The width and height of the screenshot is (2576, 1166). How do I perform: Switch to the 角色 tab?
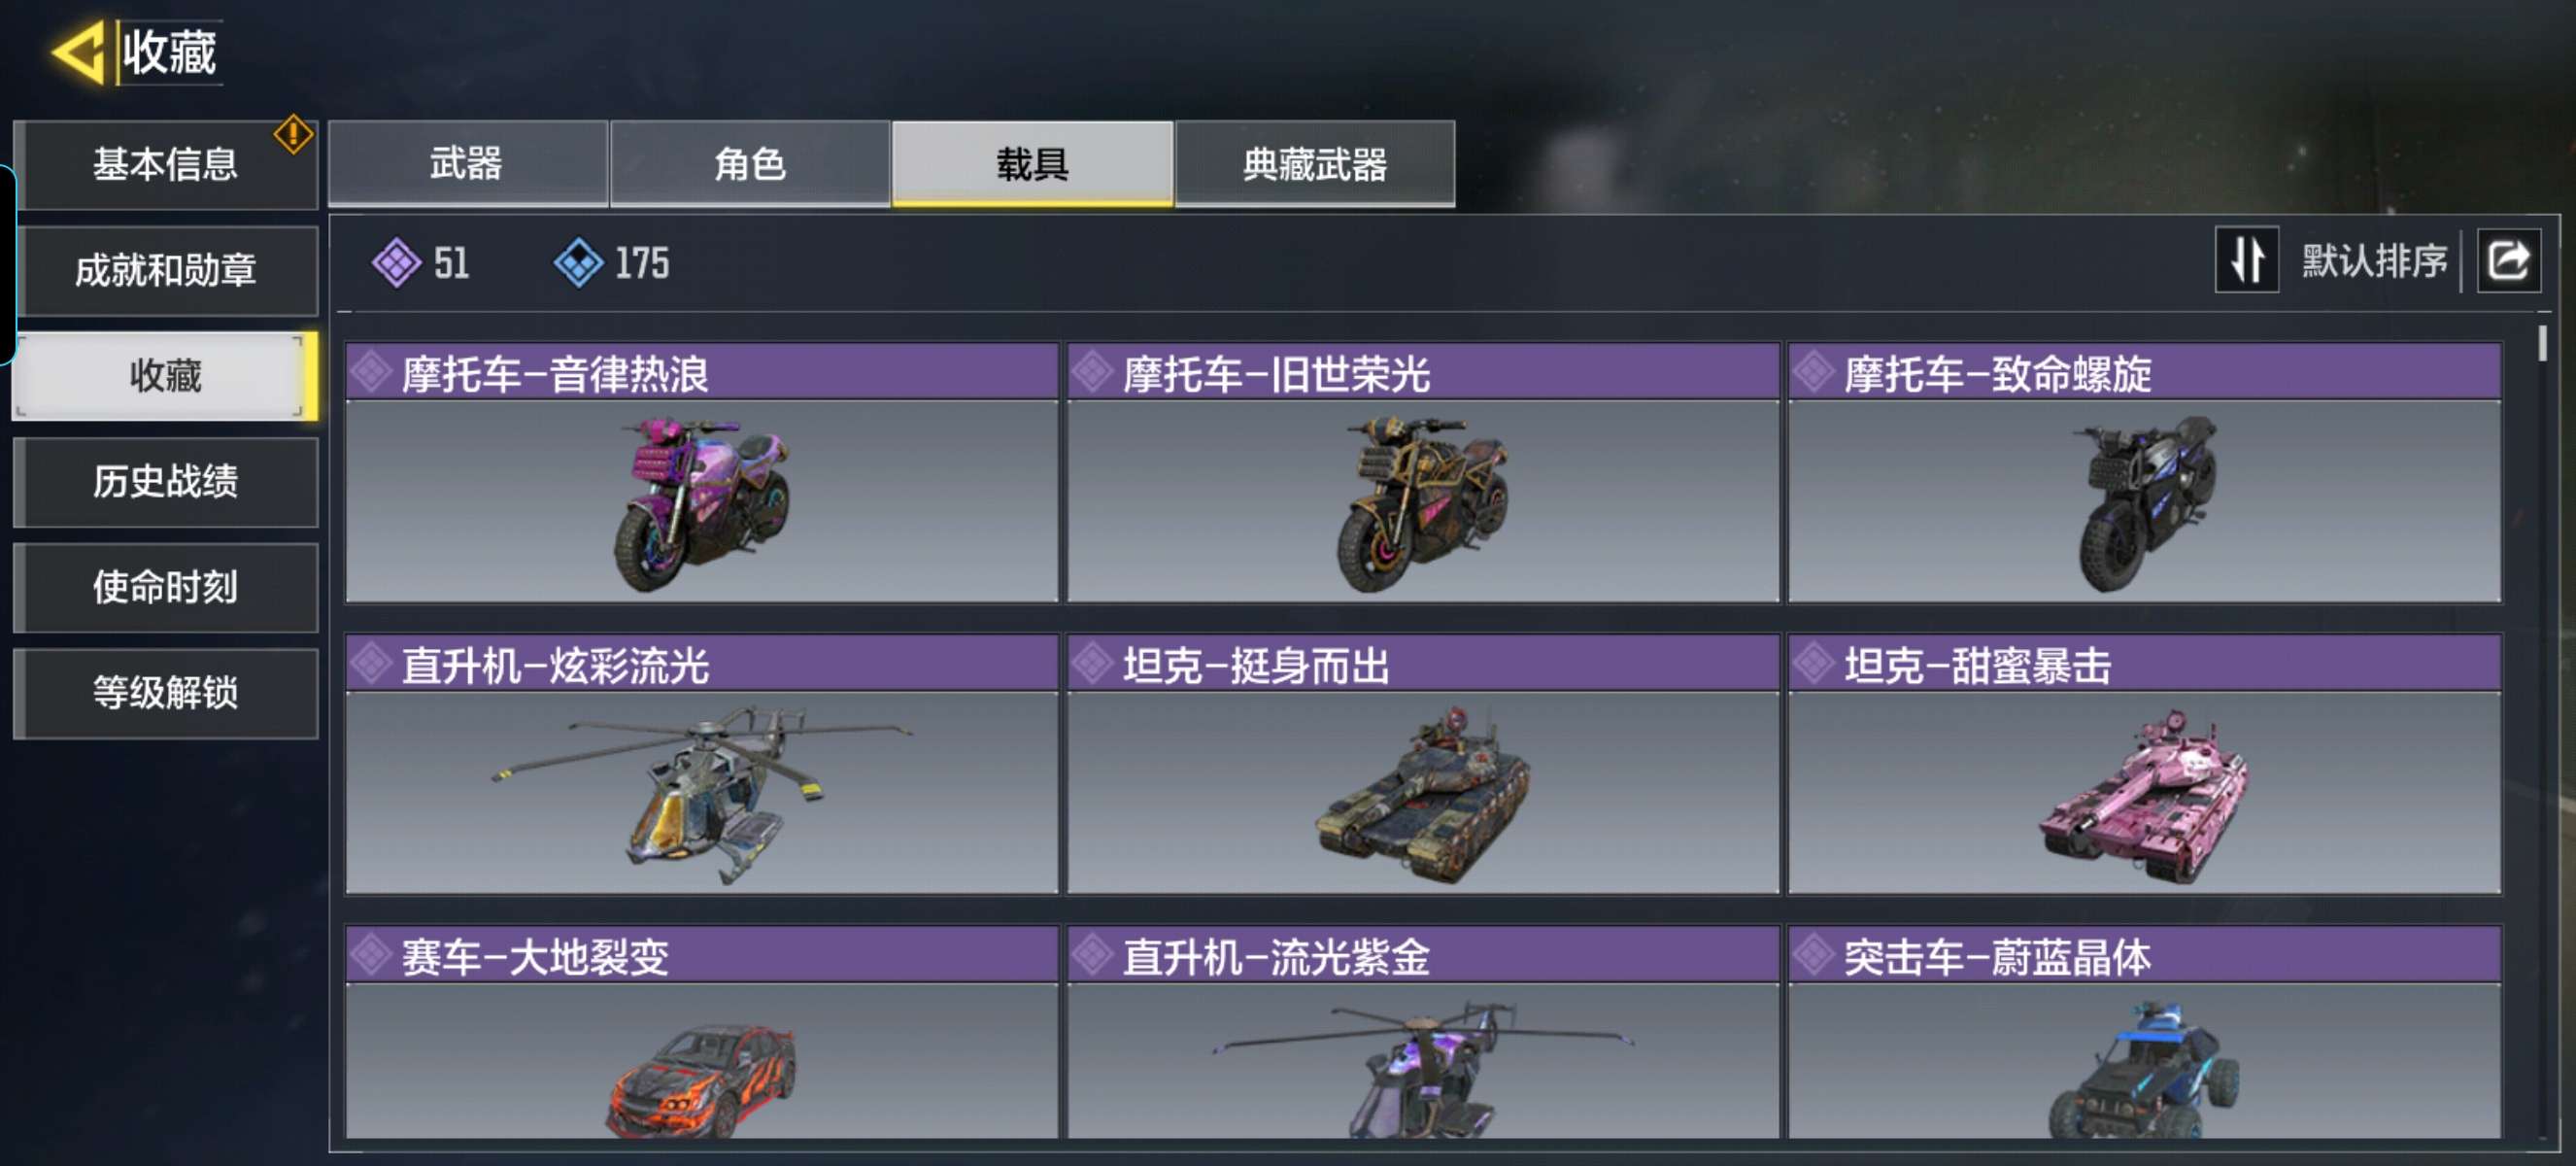click(750, 163)
